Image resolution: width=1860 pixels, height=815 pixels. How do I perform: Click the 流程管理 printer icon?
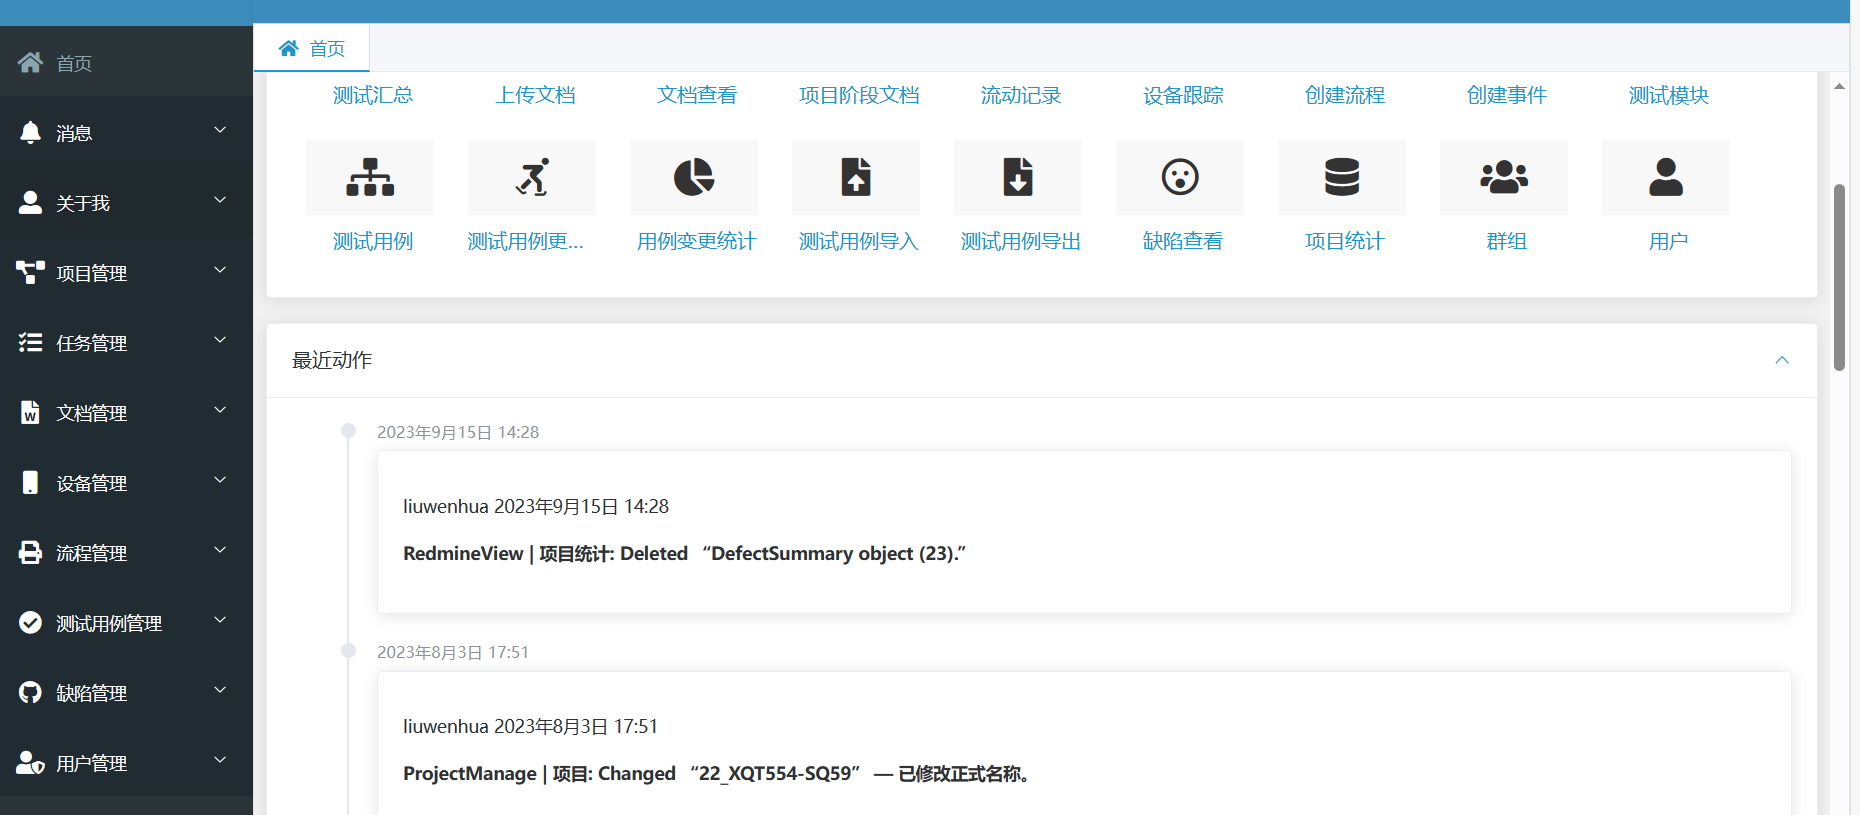pyautogui.click(x=30, y=552)
